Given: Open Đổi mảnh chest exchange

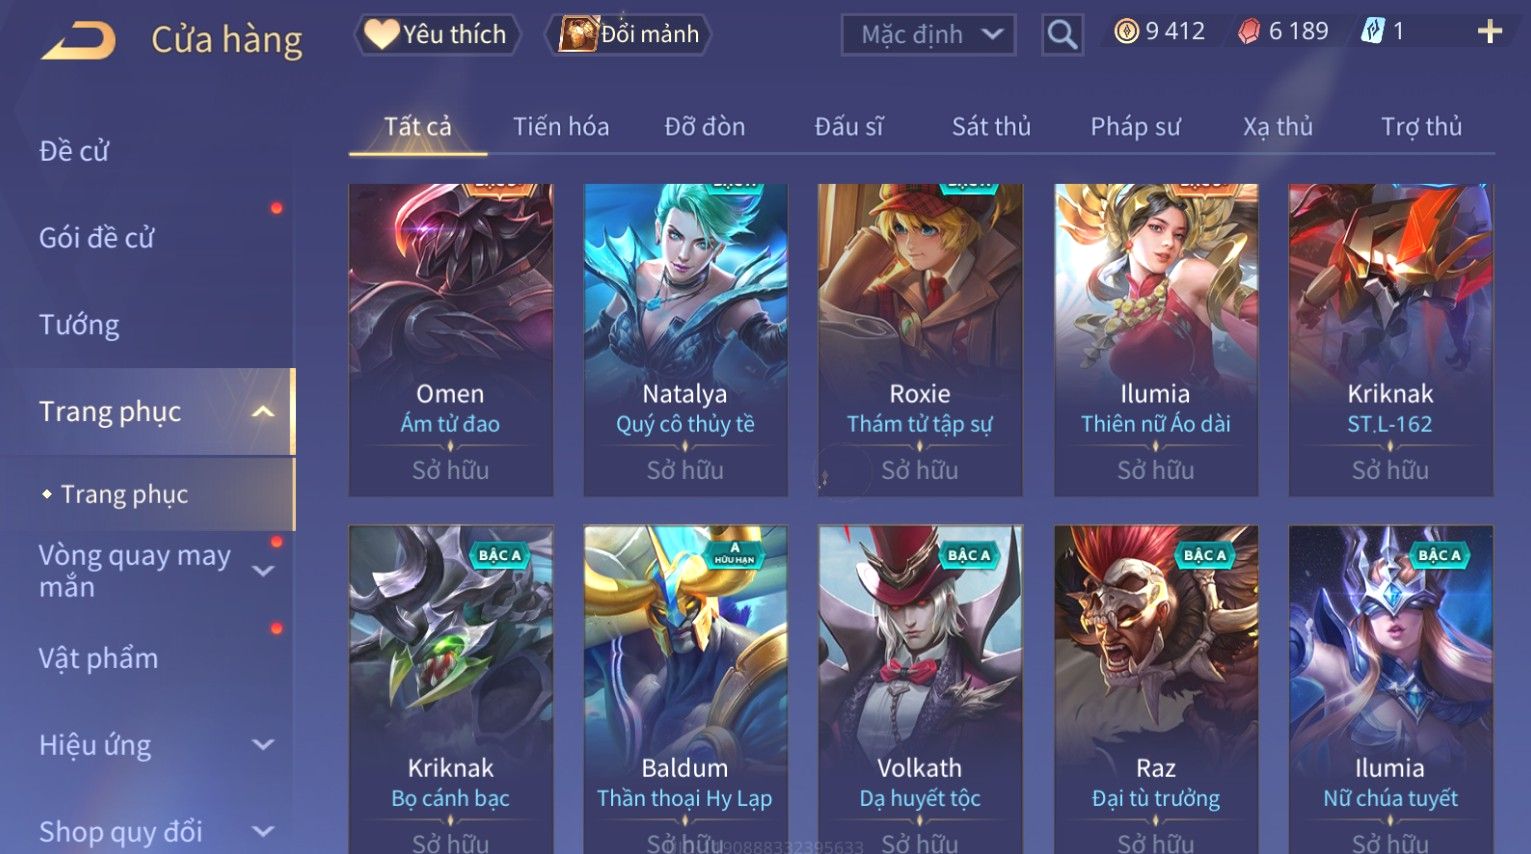Looking at the screenshot, I should (629, 34).
